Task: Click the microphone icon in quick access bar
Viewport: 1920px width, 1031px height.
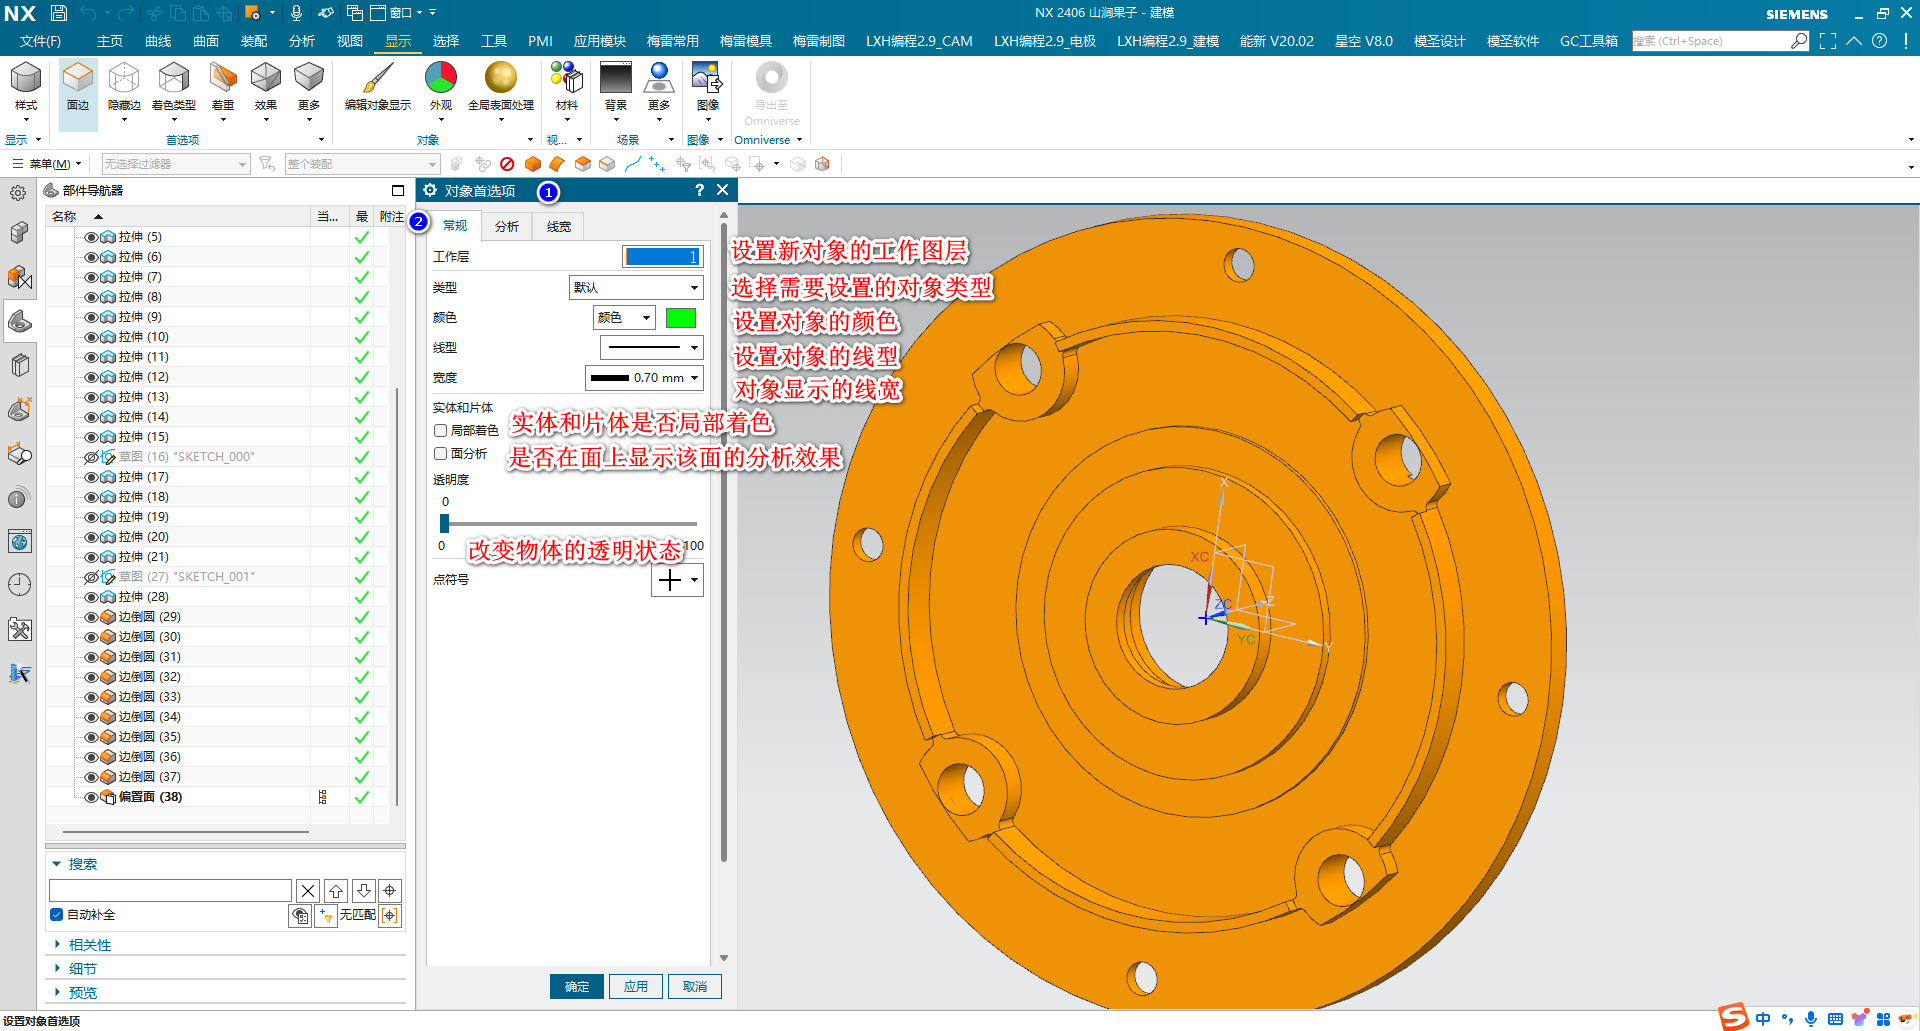Action: (x=296, y=13)
